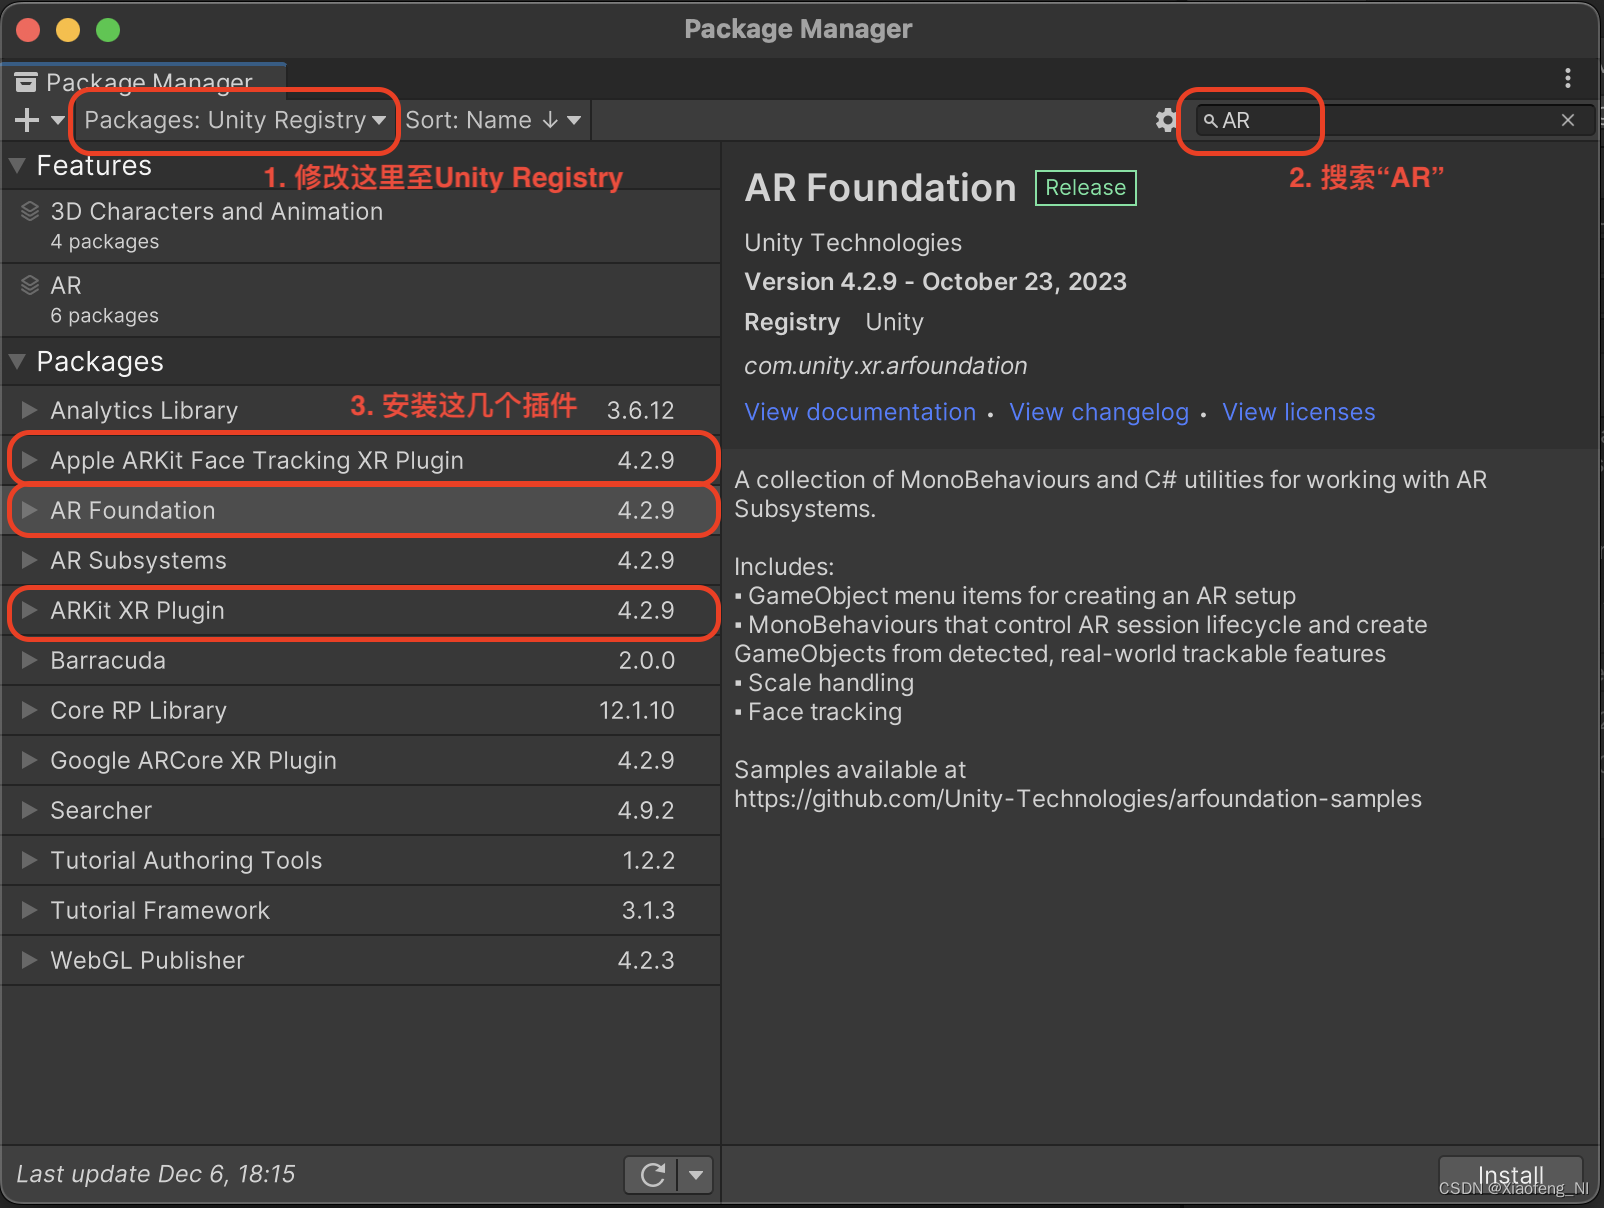The width and height of the screenshot is (1604, 1208).
Task: Open the vertical three-dot options menu
Action: tap(1568, 79)
